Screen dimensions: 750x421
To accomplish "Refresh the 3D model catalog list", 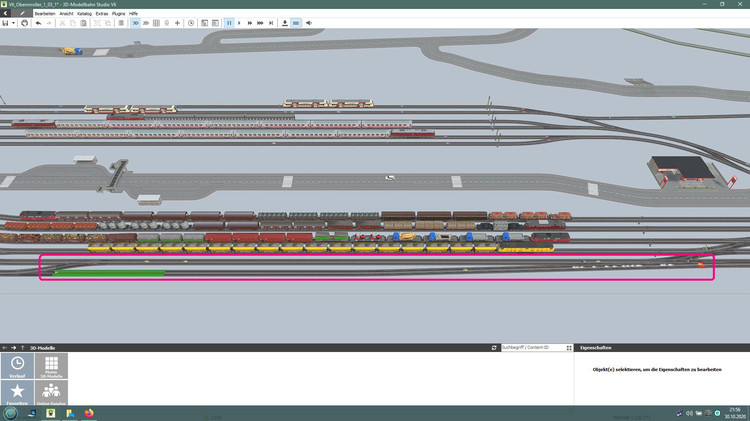I will [x=494, y=347].
